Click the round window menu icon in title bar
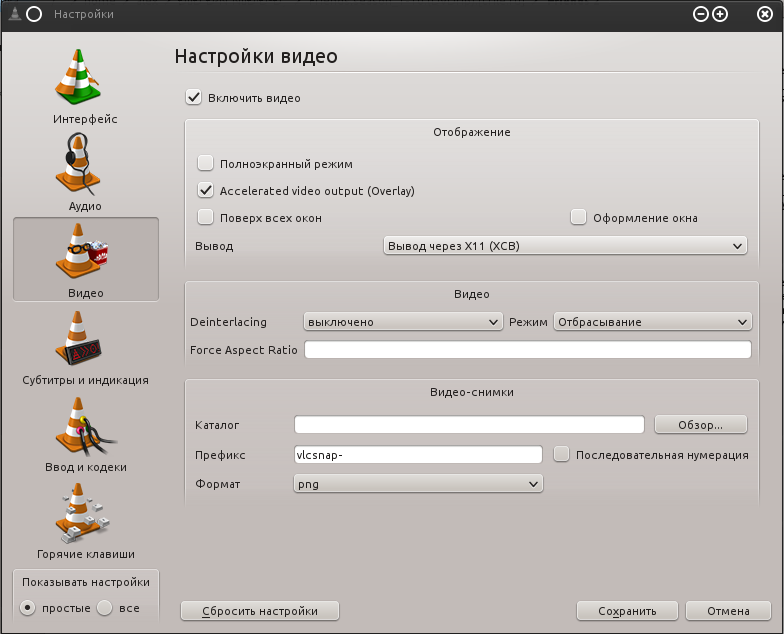This screenshot has height=634, width=784. (x=33, y=14)
